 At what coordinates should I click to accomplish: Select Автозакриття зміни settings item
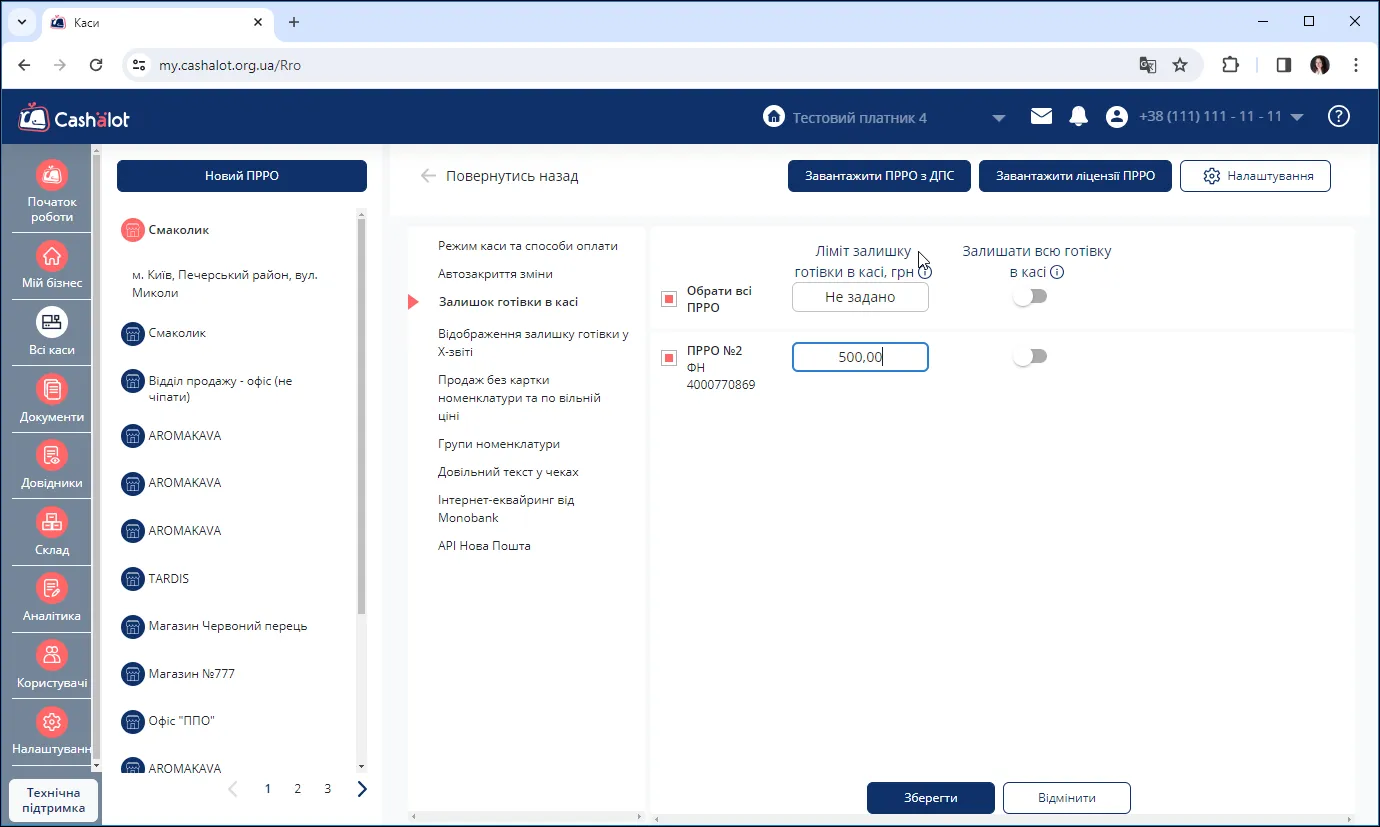(x=495, y=274)
